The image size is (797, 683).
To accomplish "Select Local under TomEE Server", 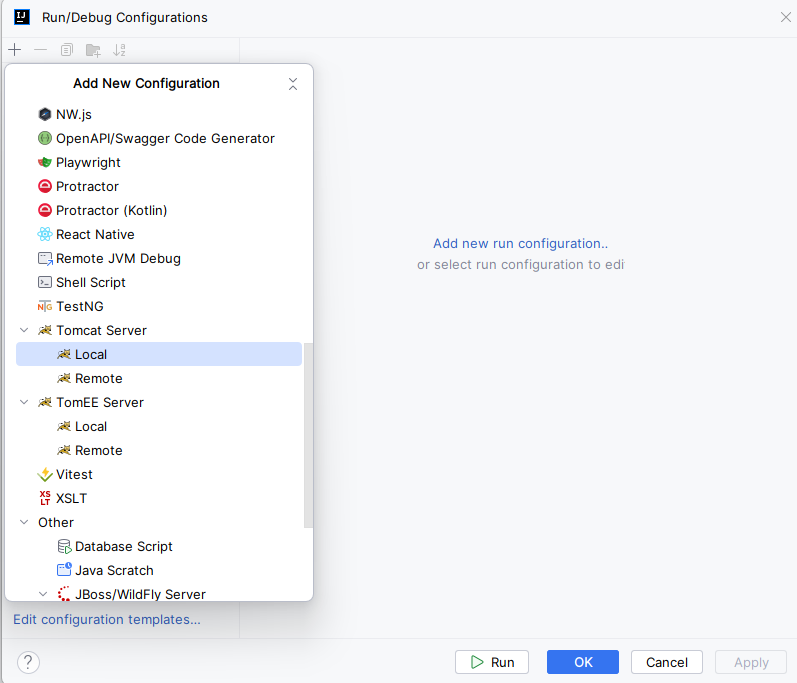I will coord(159,426).
